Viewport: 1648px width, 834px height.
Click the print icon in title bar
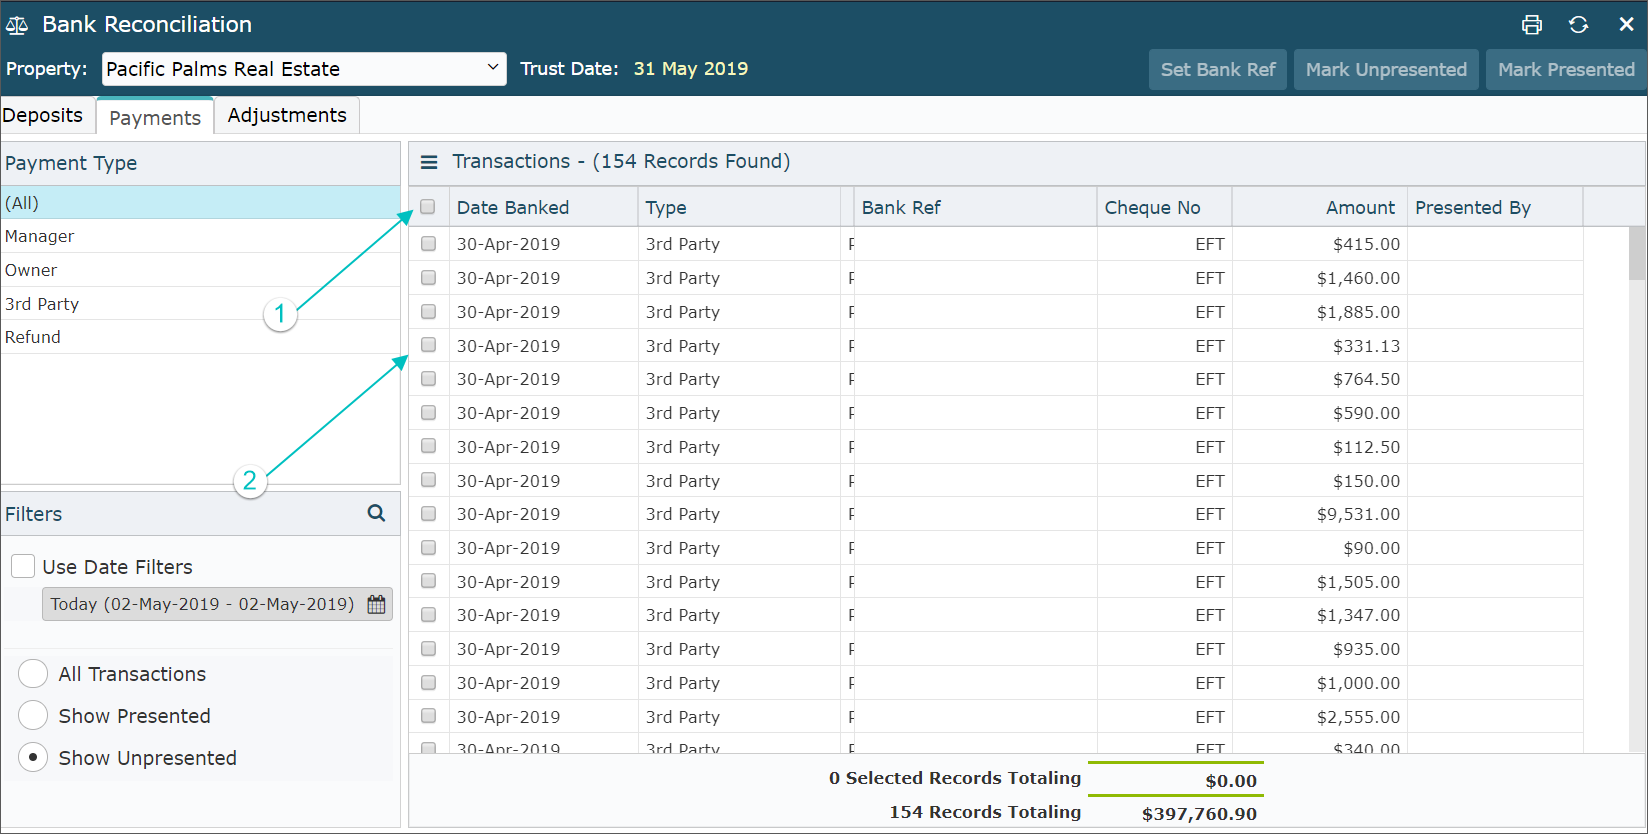tap(1531, 25)
